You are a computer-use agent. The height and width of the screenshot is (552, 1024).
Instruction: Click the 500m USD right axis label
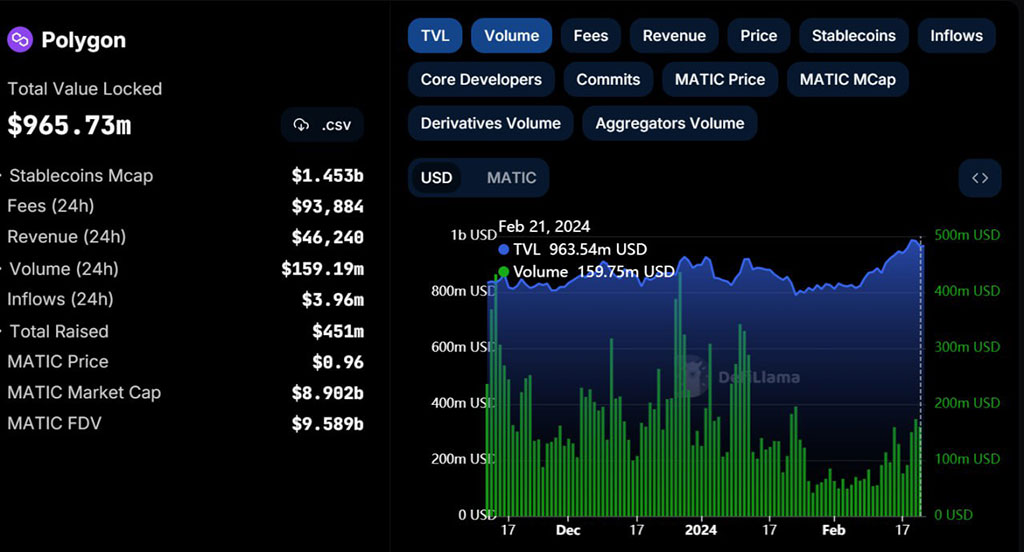click(967, 235)
